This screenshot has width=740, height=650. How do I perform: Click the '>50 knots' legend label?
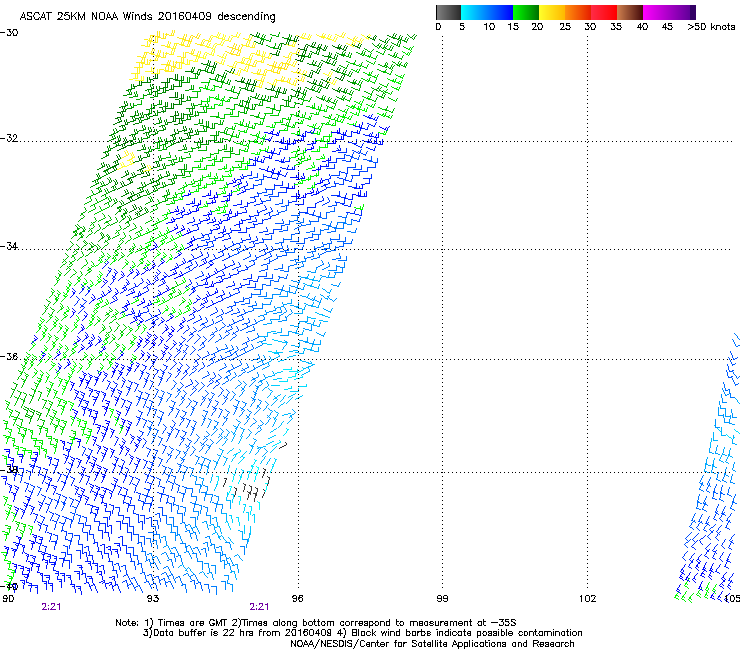tap(711, 27)
